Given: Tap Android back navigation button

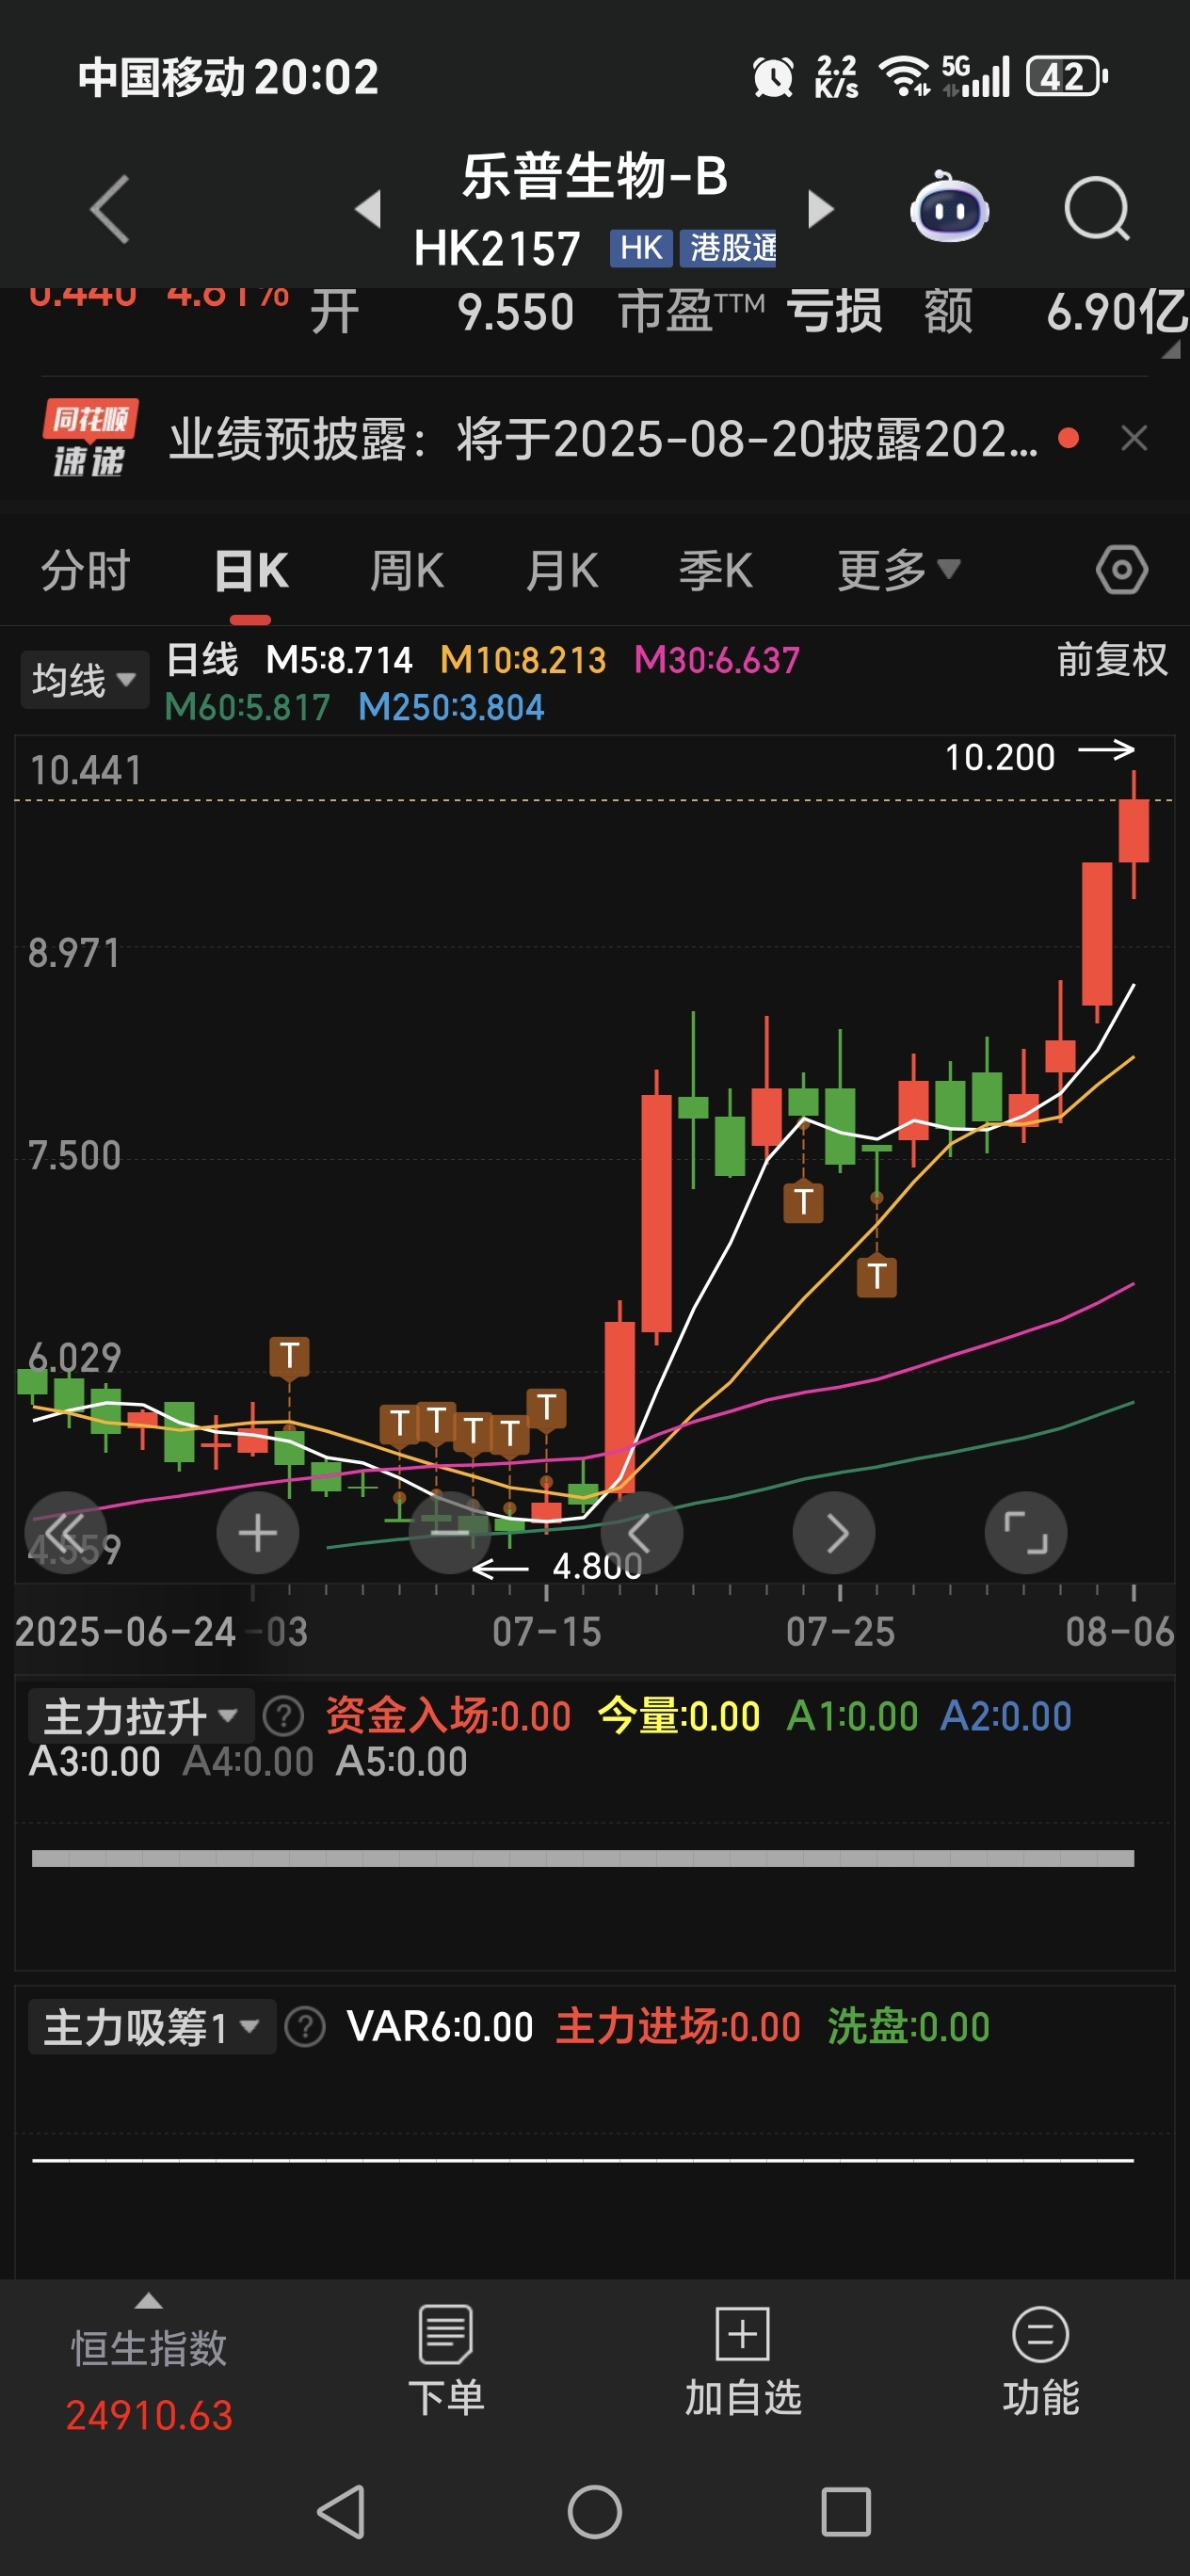Looking at the screenshot, I should (342, 2511).
